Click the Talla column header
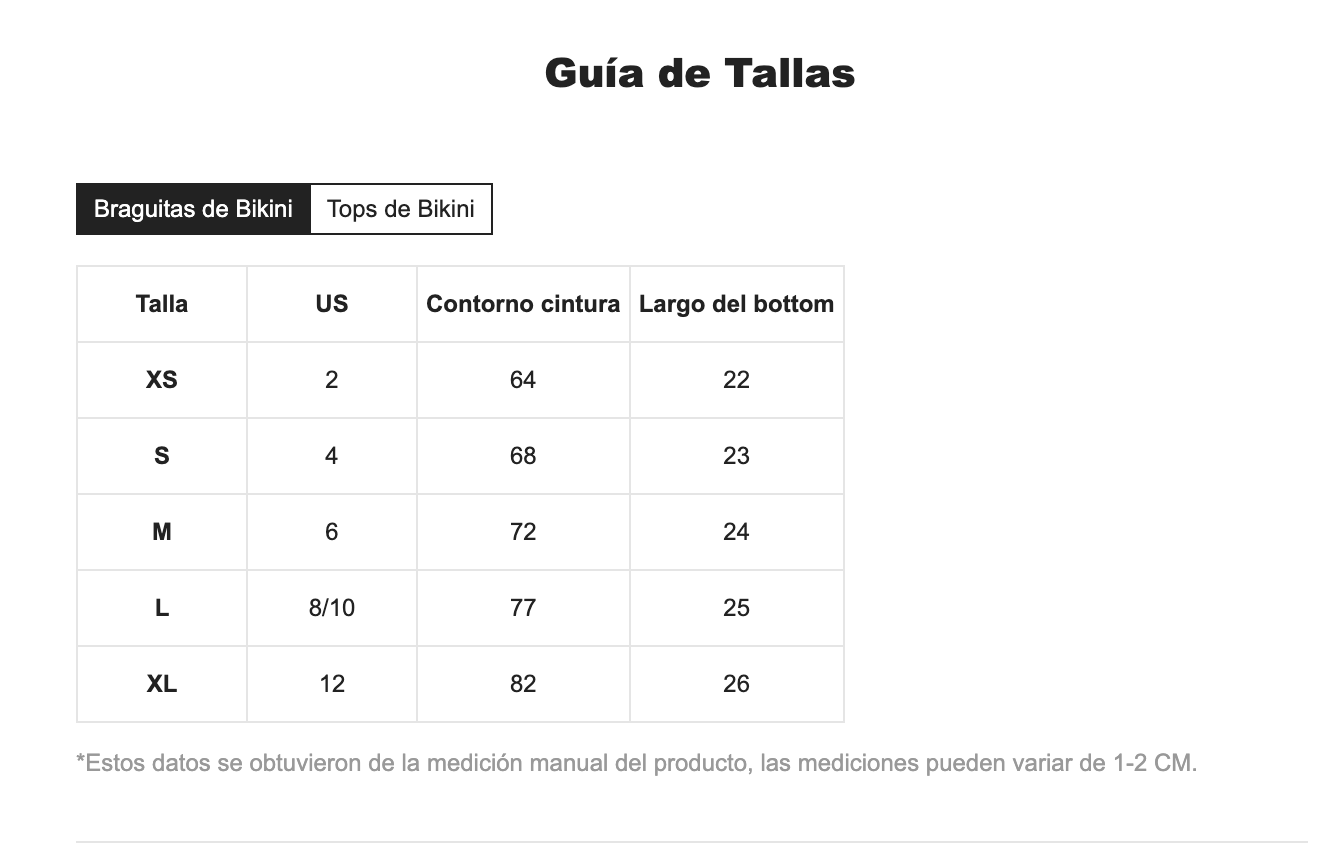 click(x=162, y=304)
